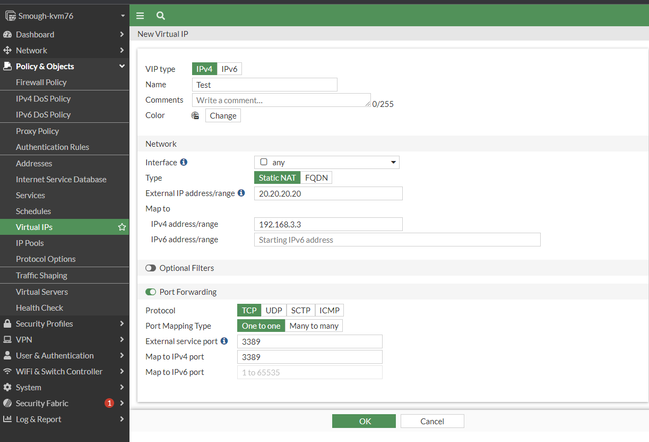Click the info icon next to Interface

tap(184, 162)
